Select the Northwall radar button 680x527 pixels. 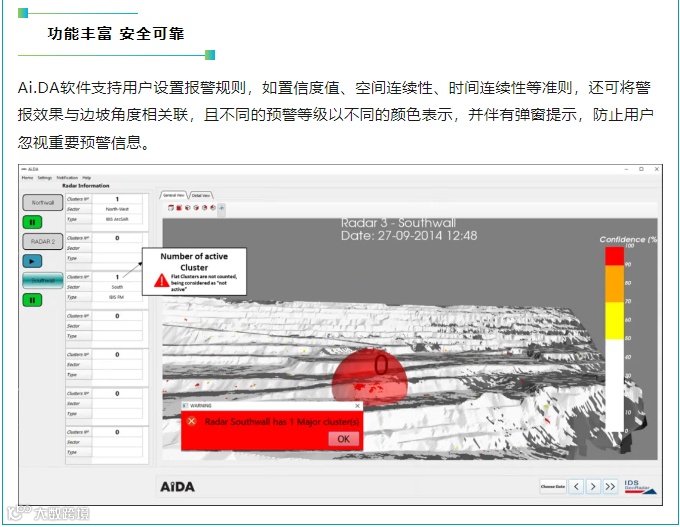[43, 203]
